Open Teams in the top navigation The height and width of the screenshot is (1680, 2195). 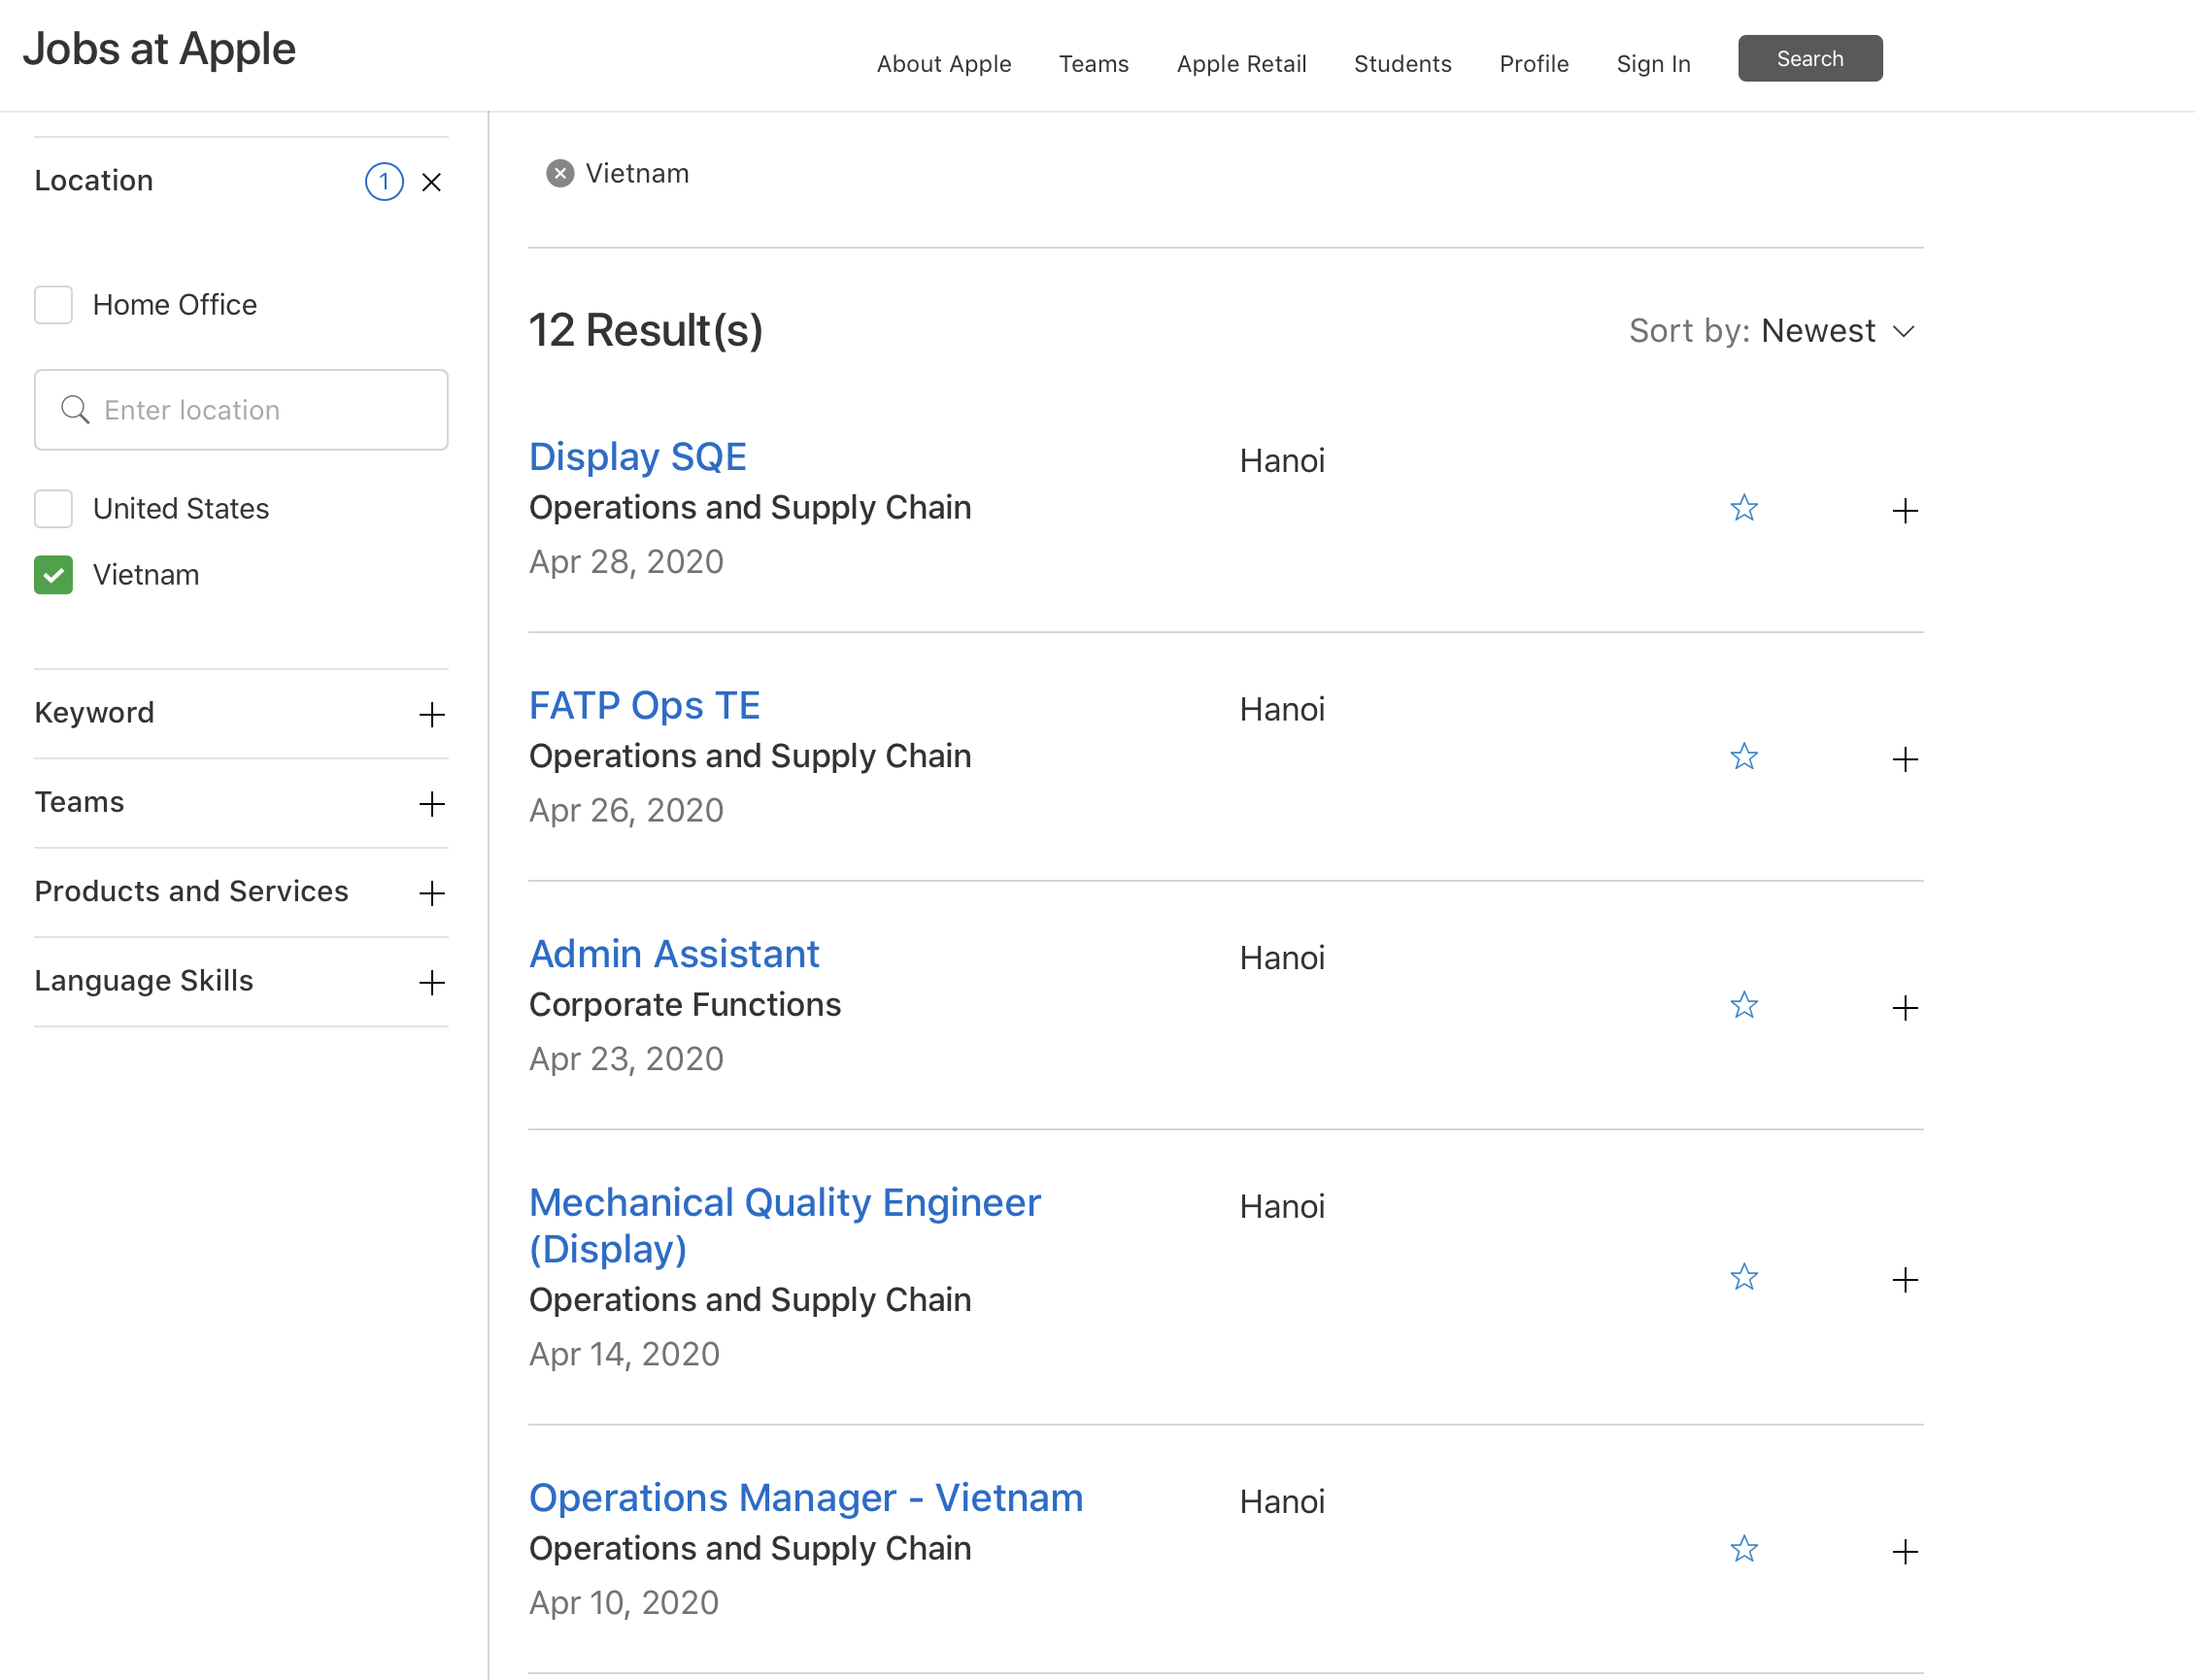(x=1094, y=64)
